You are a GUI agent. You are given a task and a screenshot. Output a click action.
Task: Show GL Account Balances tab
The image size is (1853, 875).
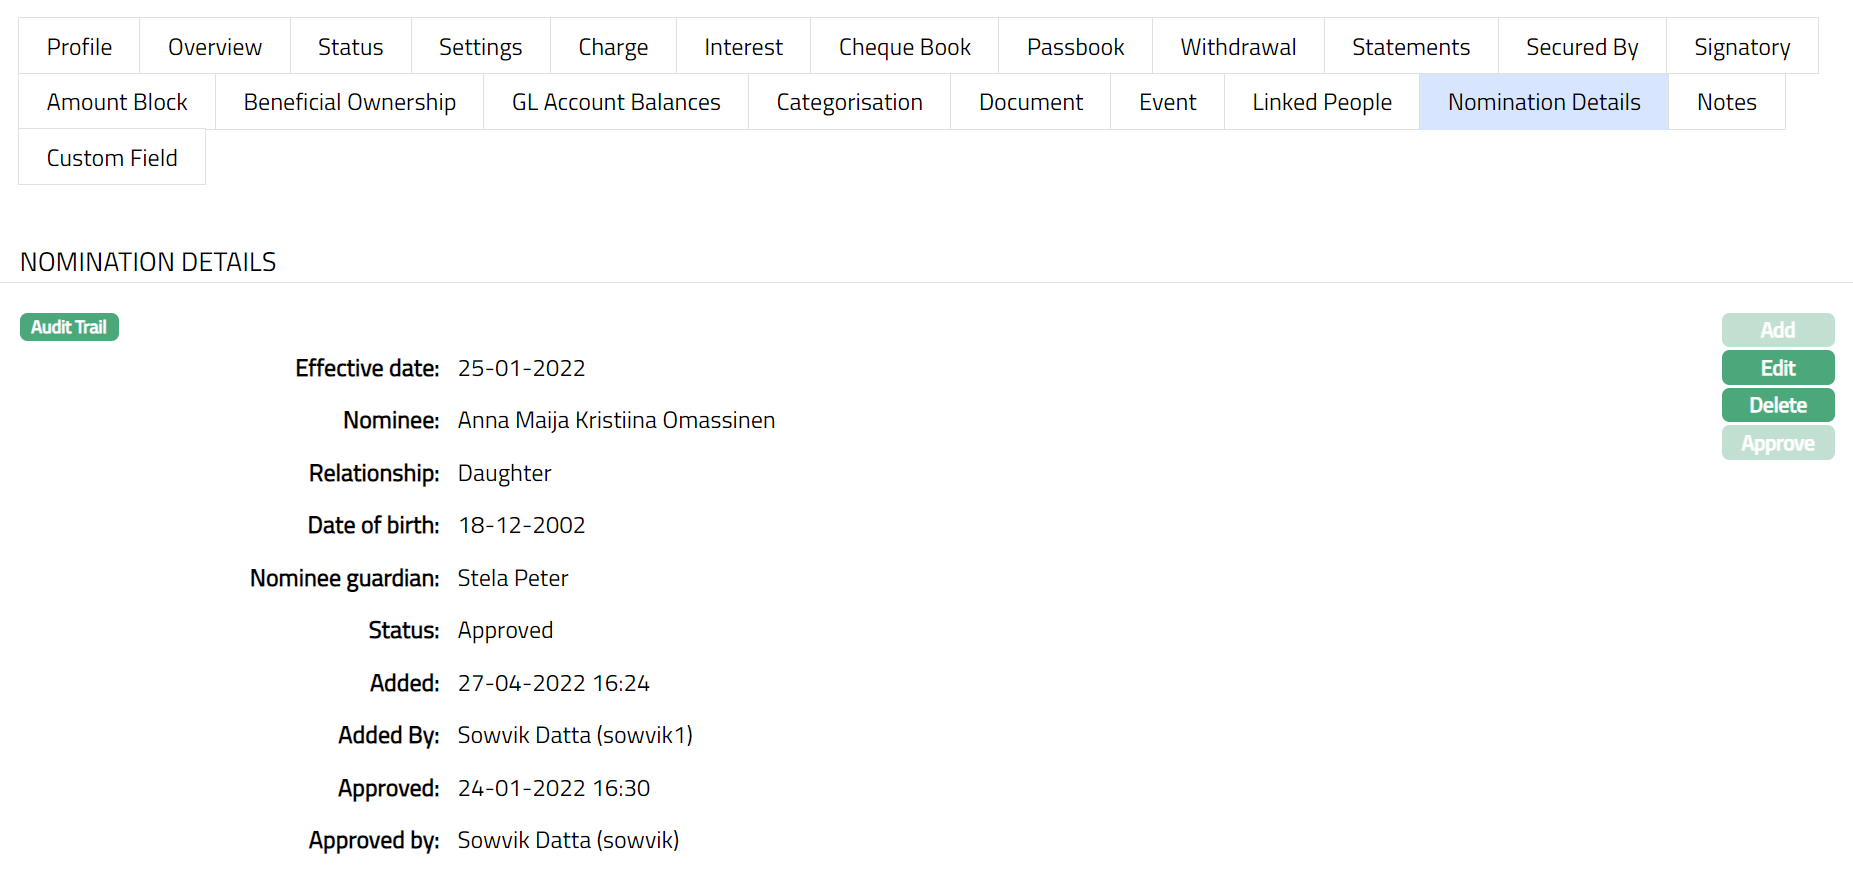[616, 102]
